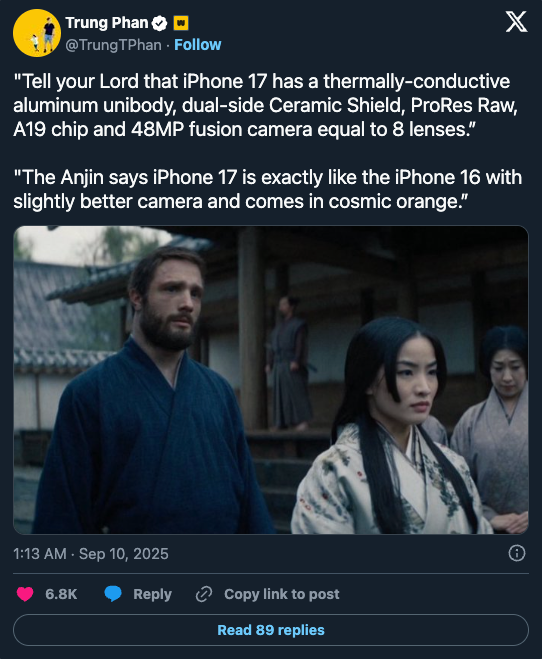Screen dimensions: 542x659
Task: Select Copy link to post text
Action: tap(282, 594)
